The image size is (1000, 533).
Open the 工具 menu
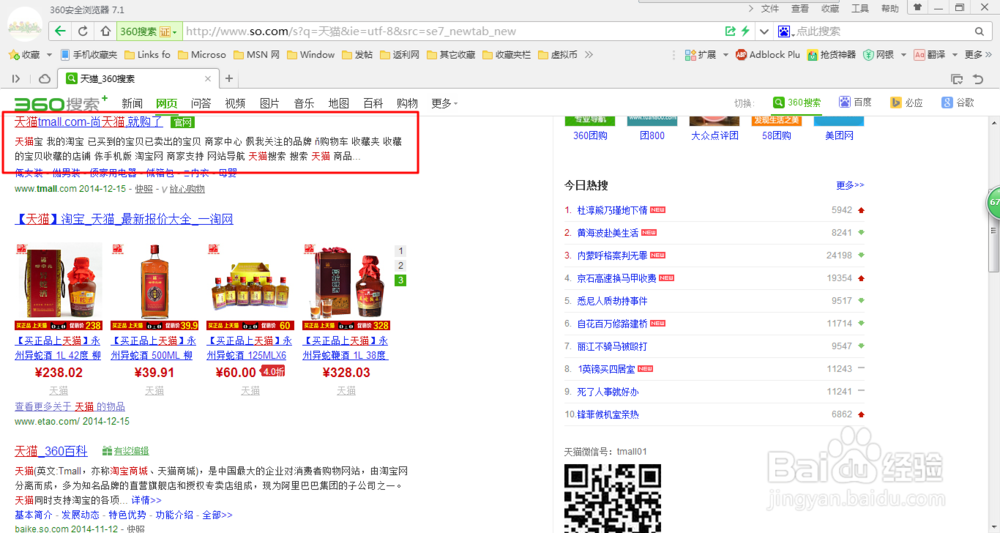coord(860,8)
